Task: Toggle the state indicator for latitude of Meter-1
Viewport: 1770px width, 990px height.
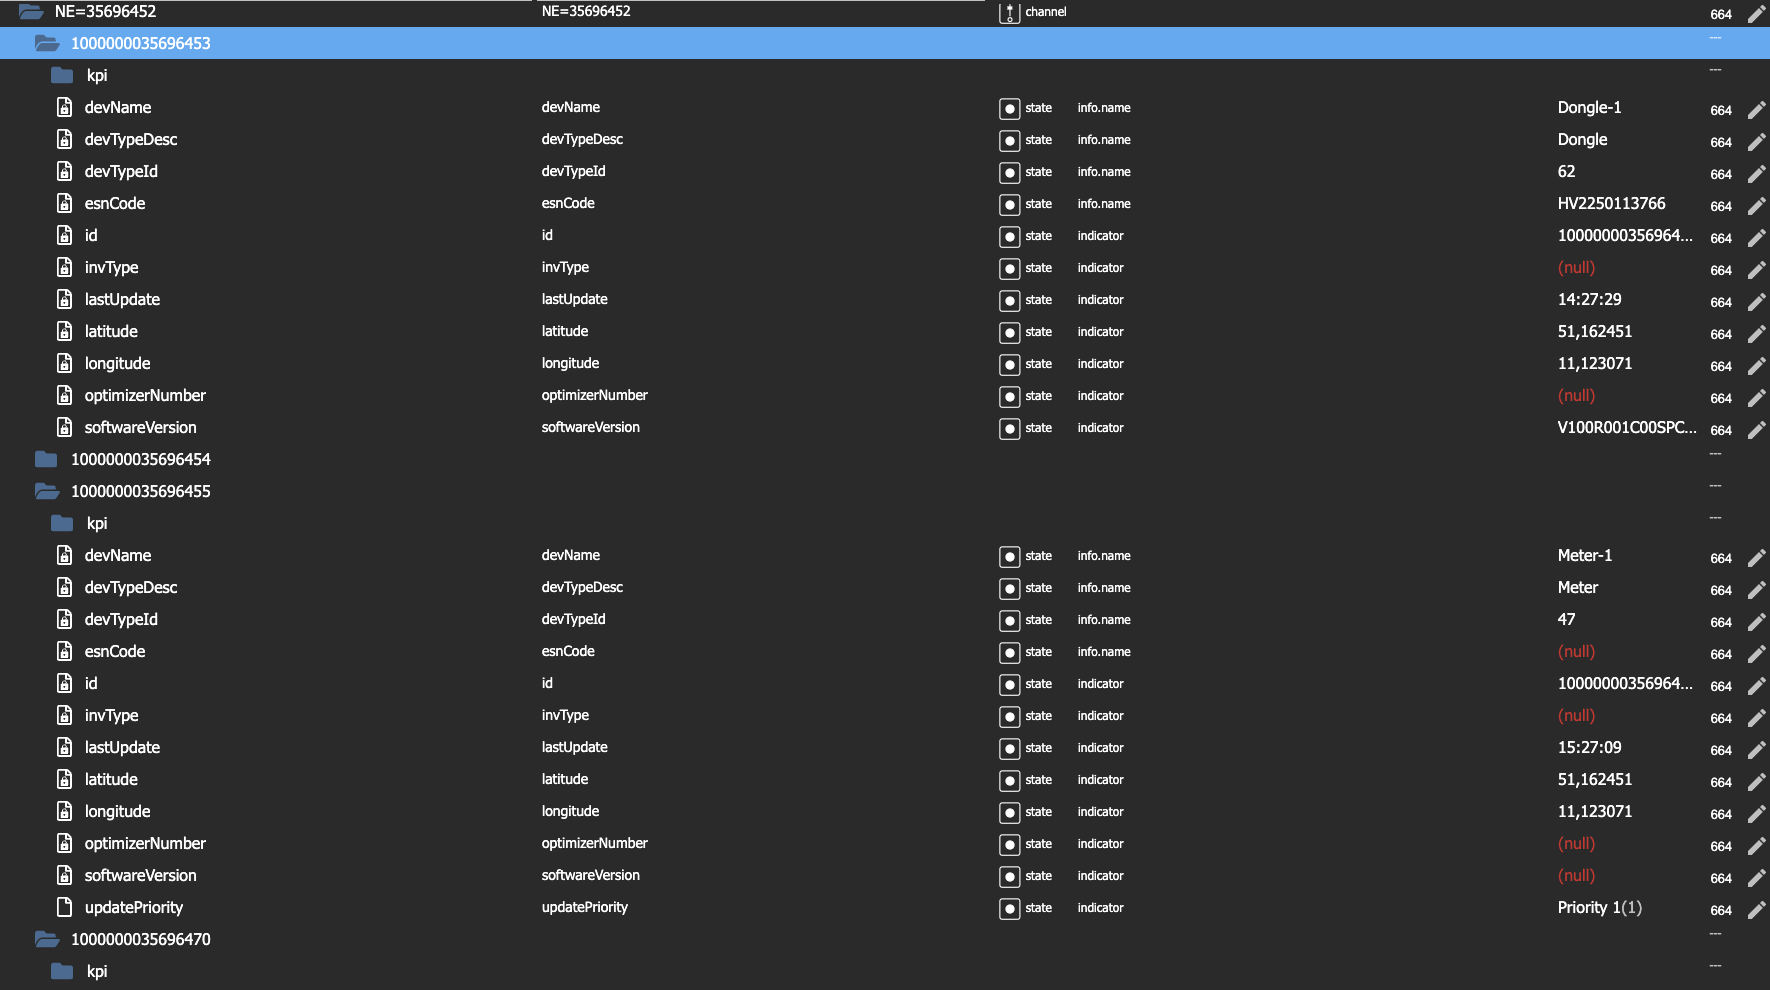Action: [x=1010, y=780]
